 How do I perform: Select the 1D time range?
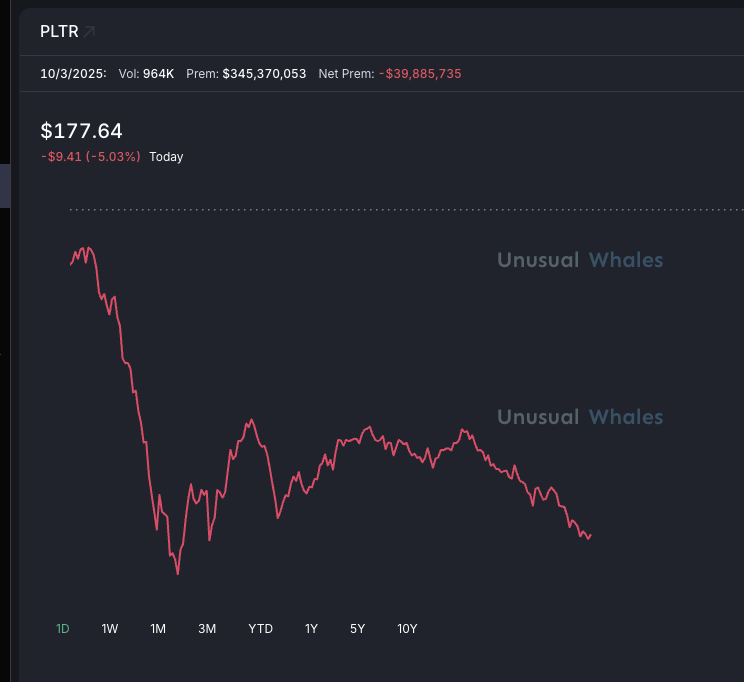[63, 629]
